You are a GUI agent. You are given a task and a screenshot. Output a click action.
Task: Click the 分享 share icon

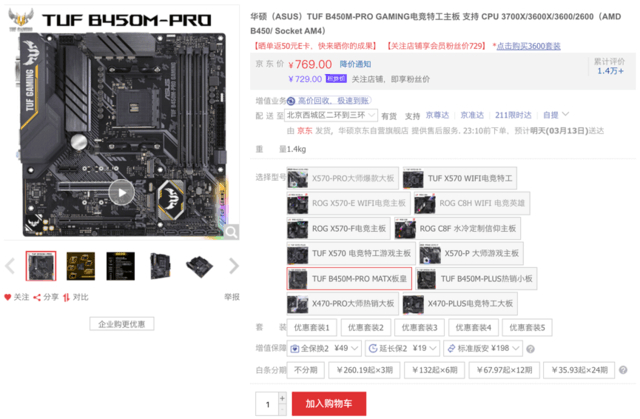pos(37,297)
